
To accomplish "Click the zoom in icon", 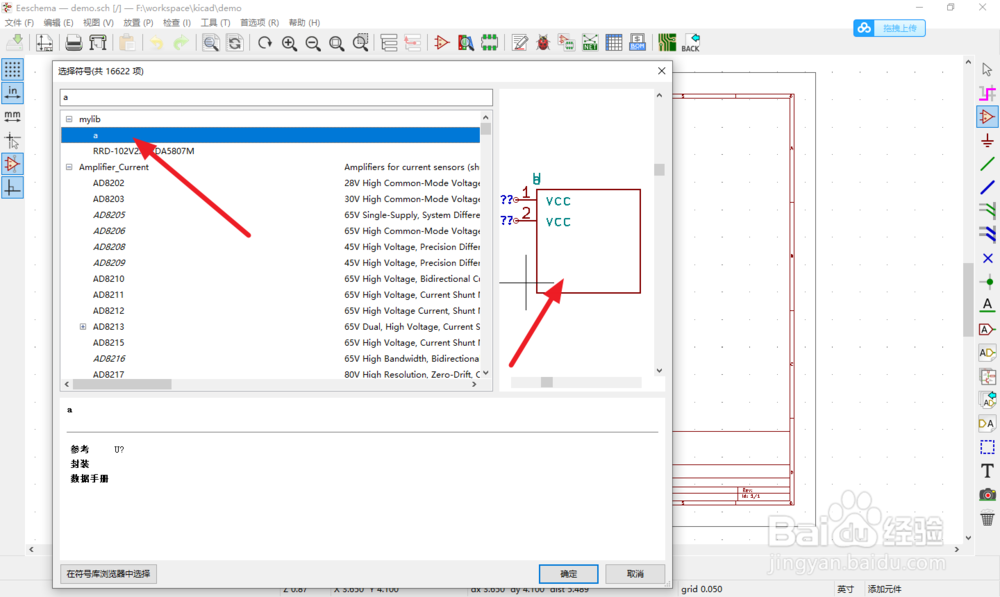I will pyautogui.click(x=289, y=43).
